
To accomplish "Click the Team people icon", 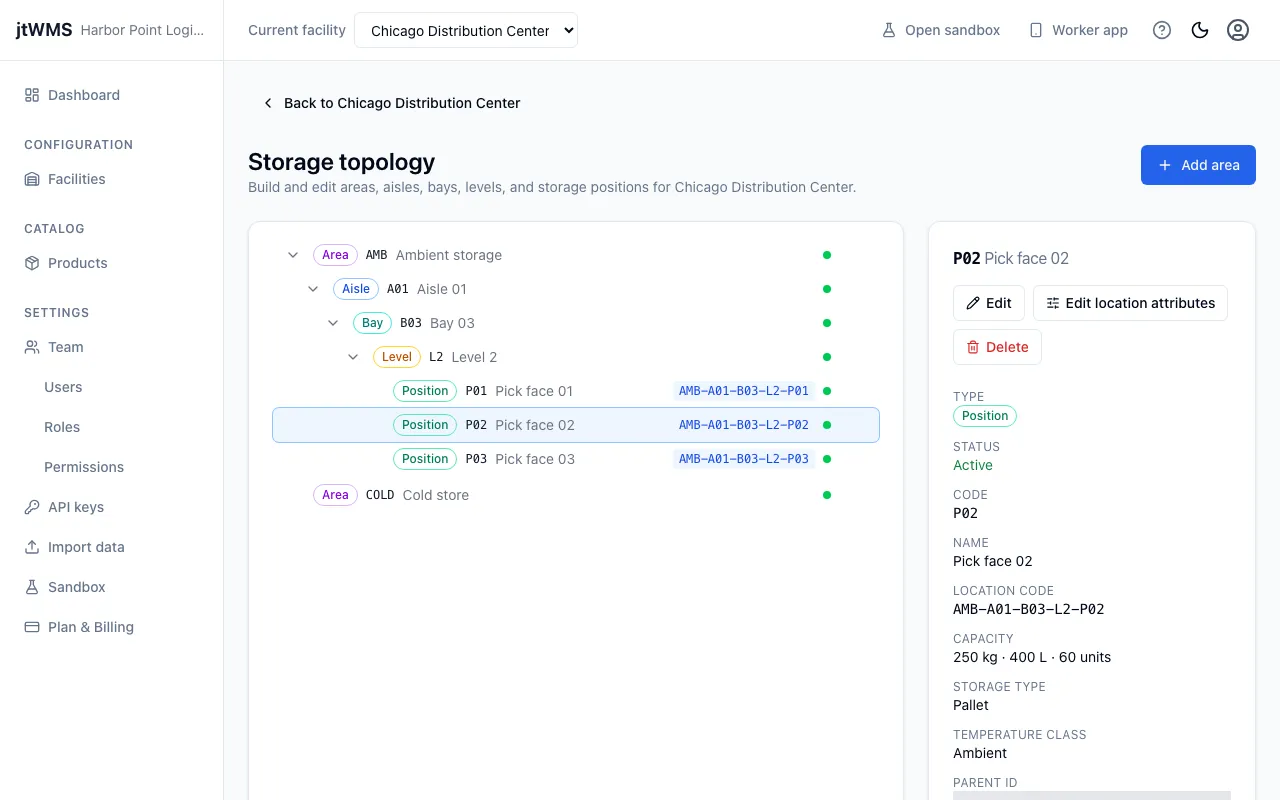I will pos(32,347).
